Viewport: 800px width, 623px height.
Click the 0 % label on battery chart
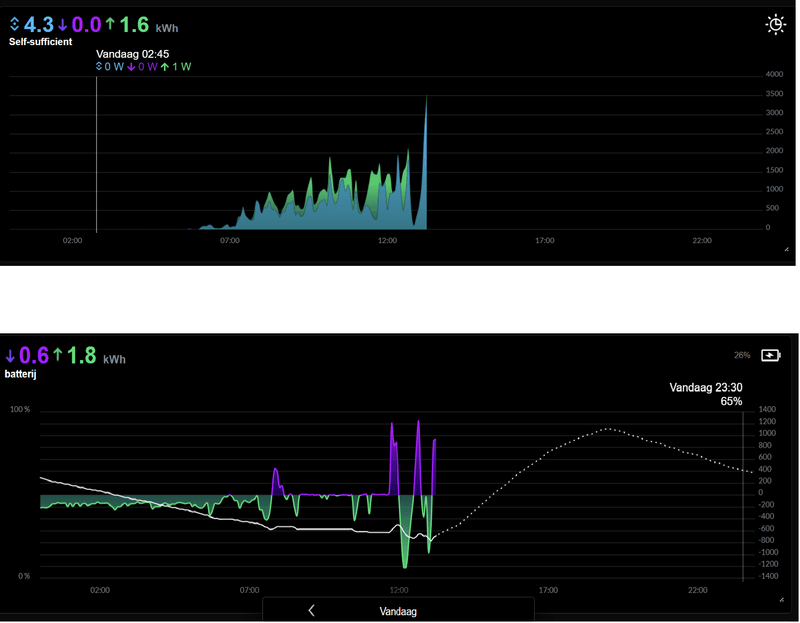pos(24,576)
